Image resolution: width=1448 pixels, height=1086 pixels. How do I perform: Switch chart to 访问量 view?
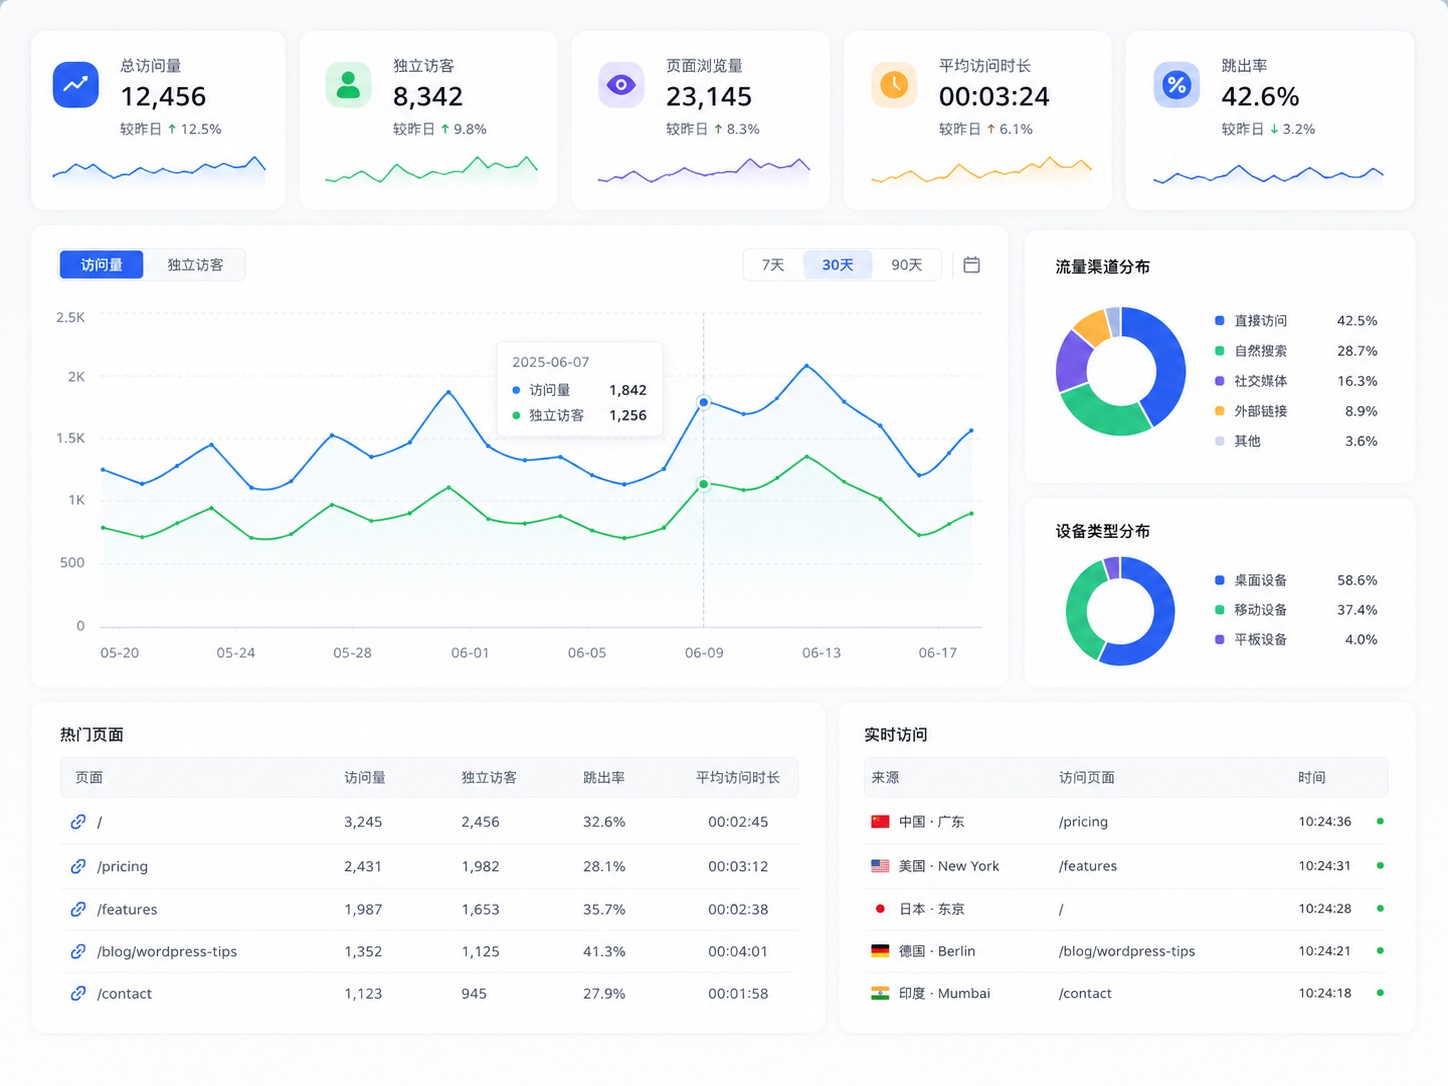[x=102, y=265]
